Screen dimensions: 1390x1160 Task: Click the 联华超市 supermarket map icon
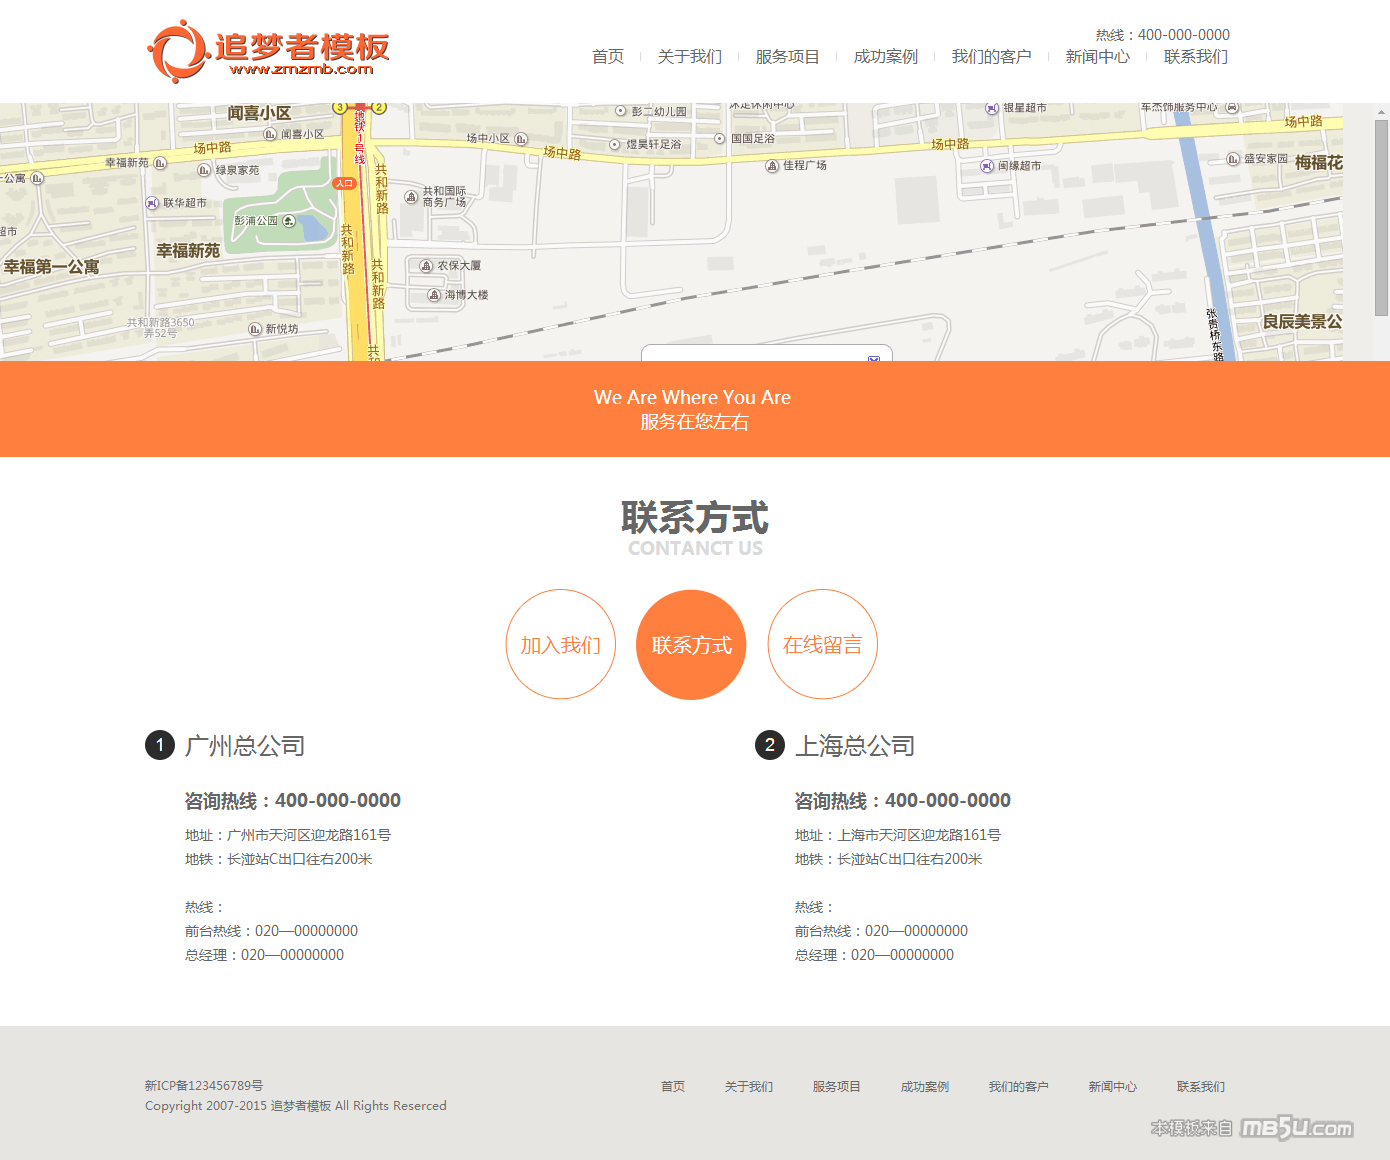tap(153, 203)
